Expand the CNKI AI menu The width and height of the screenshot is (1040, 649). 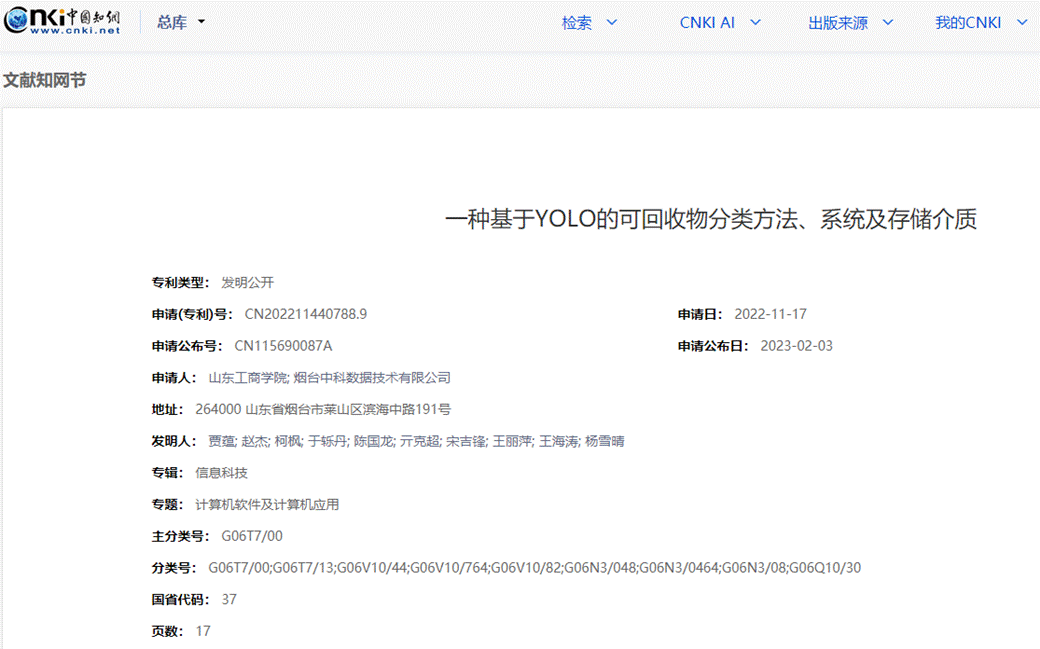[x=720, y=23]
